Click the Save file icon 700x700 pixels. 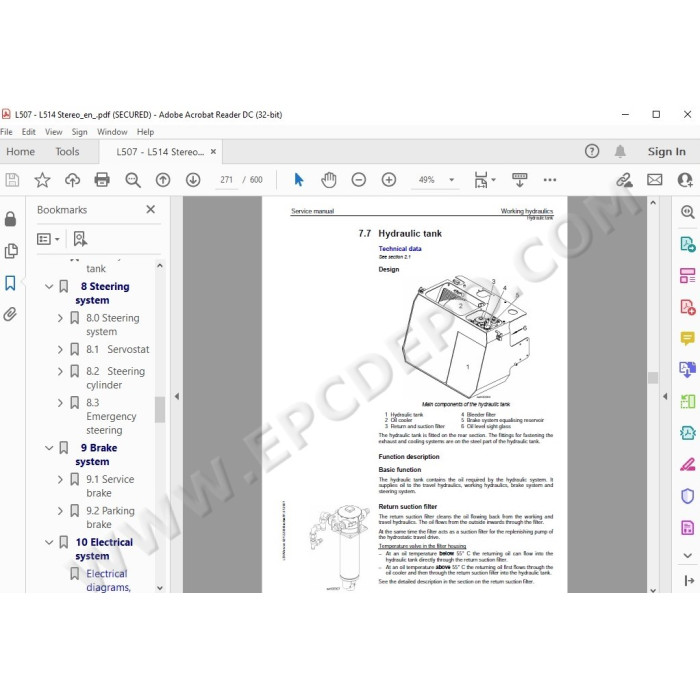point(12,180)
